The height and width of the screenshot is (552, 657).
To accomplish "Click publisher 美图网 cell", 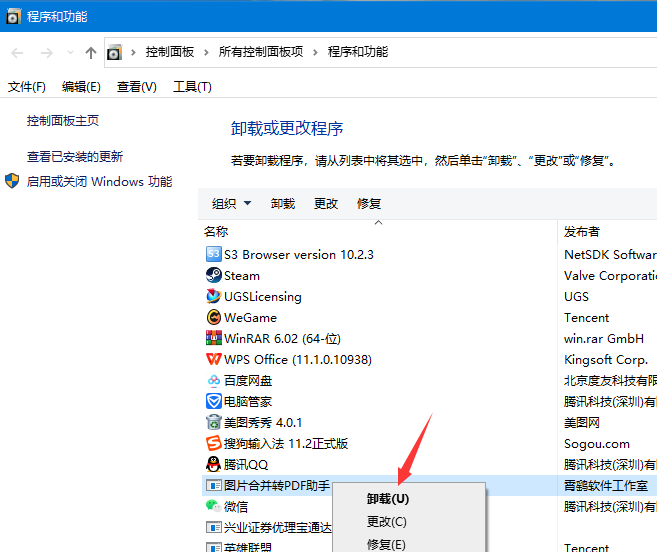I will pos(582,422).
